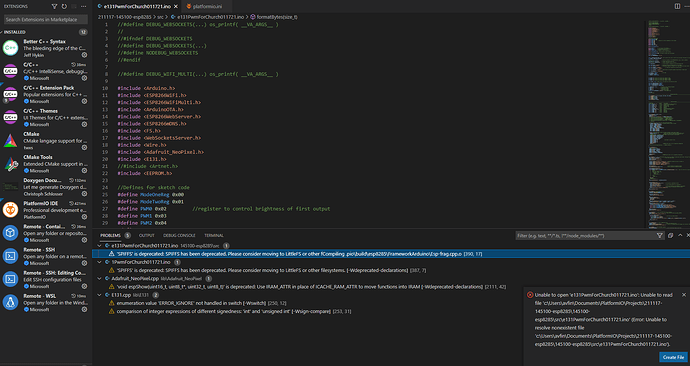Click the src breadcrumb segment
The width and height of the screenshot is (690, 366).
pos(161,17)
